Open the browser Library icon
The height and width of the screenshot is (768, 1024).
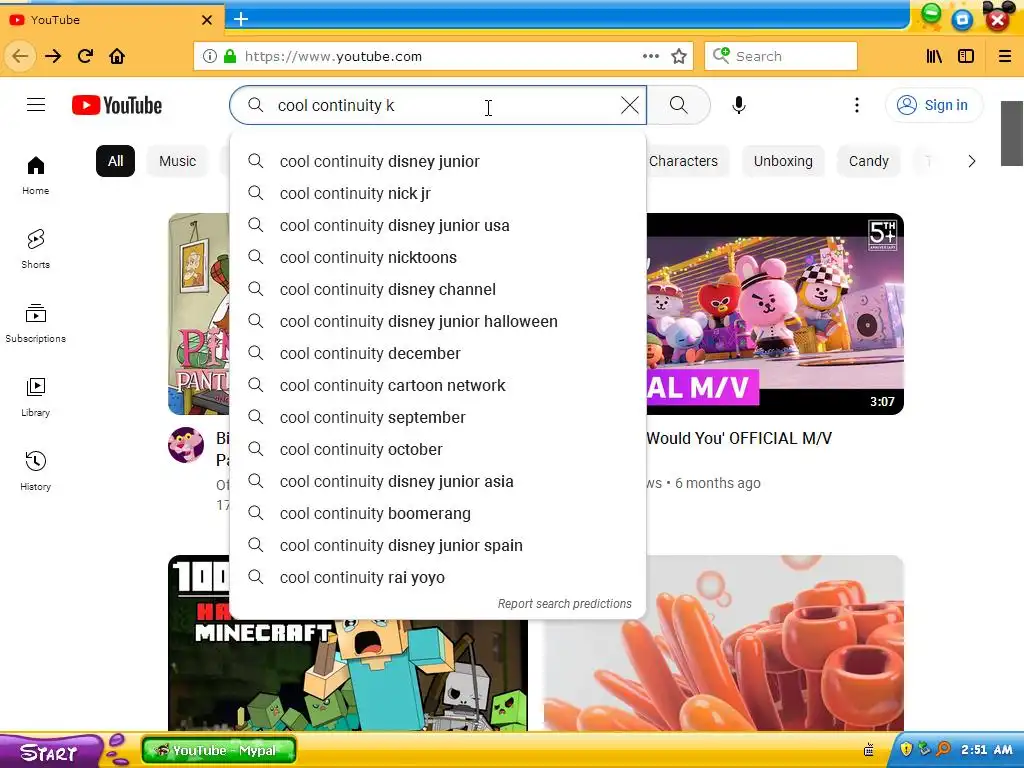click(934, 56)
